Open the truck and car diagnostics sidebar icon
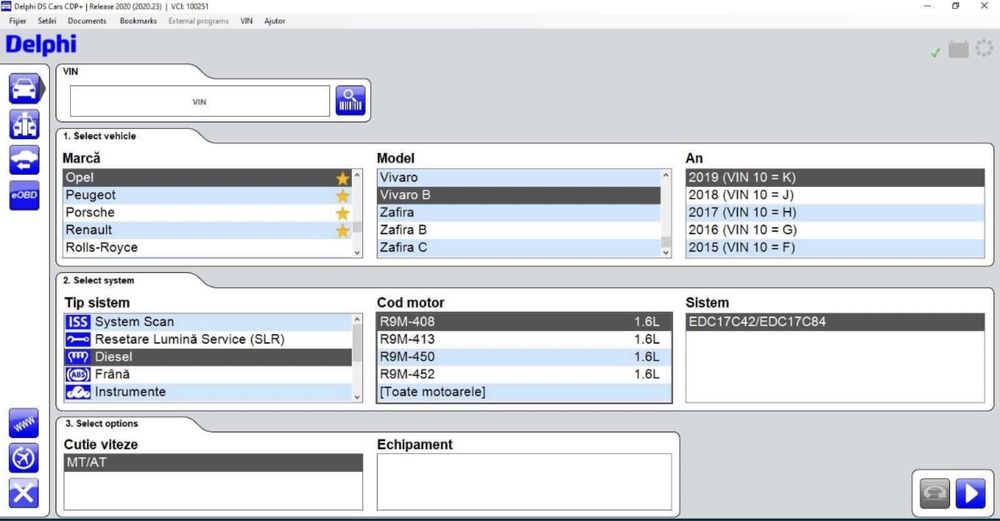Screen dimensions: 1000x521 (x=24, y=124)
